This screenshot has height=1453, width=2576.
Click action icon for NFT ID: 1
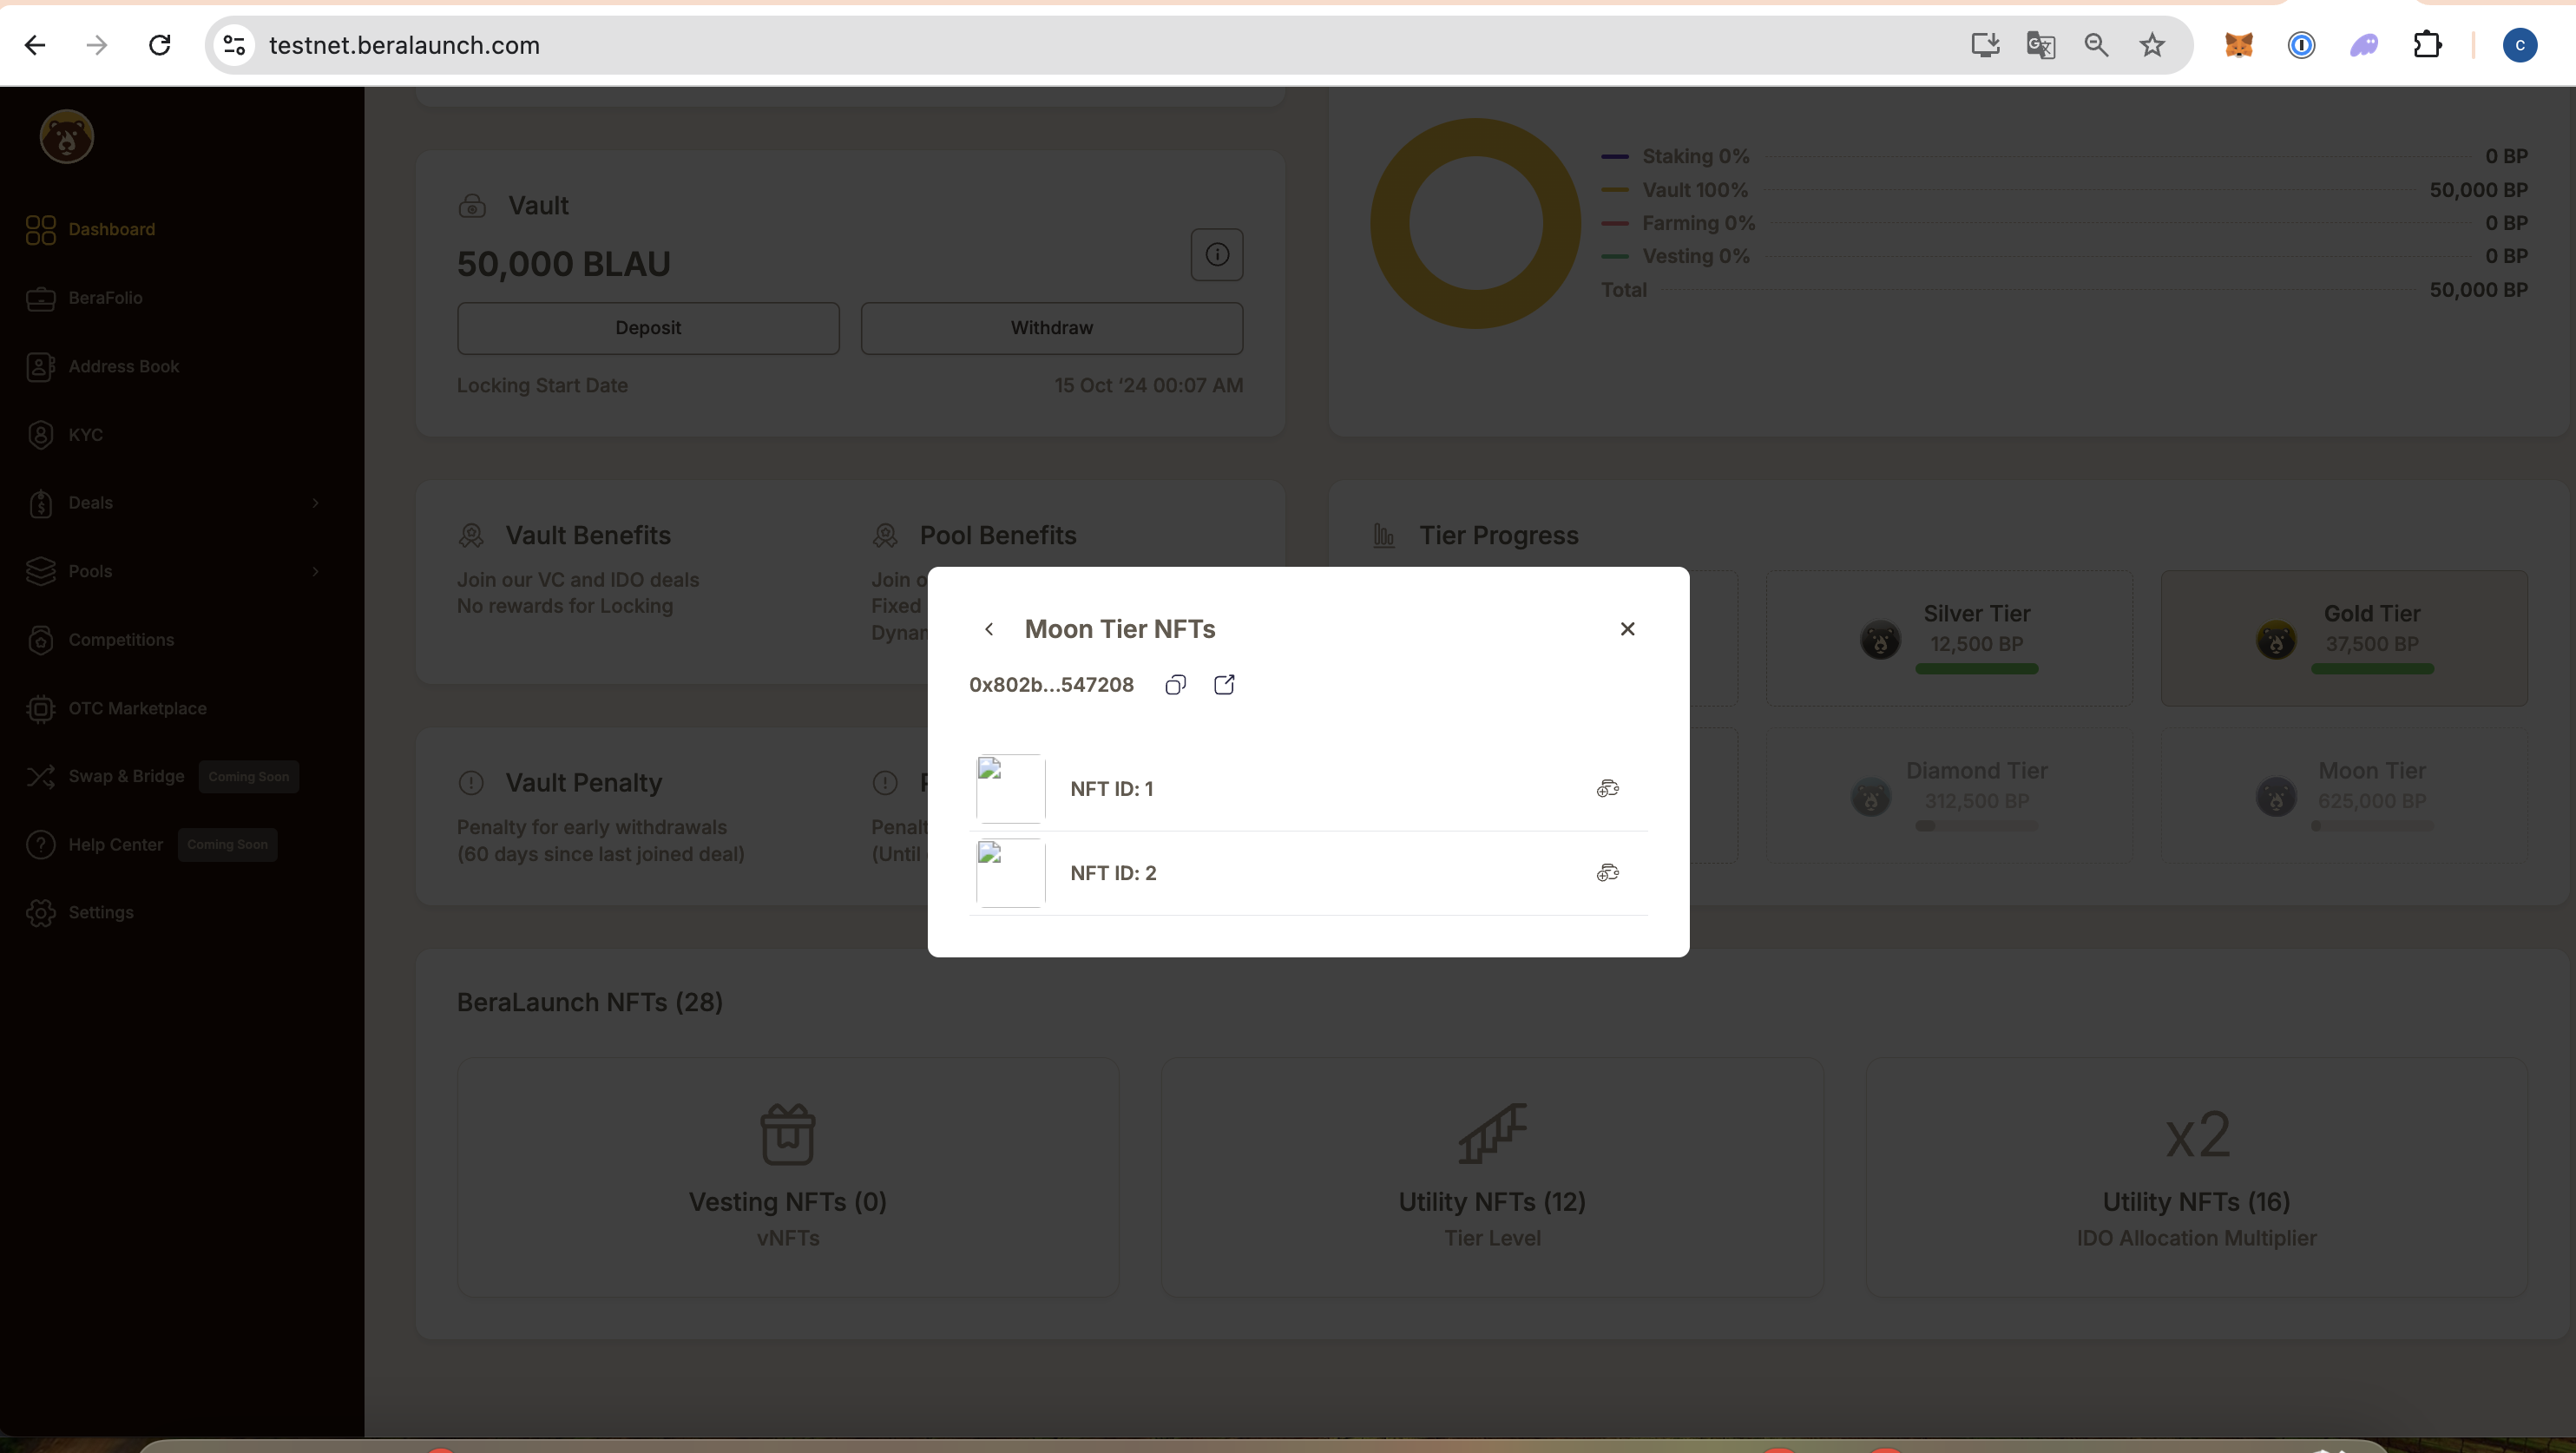(x=1607, y=789)
